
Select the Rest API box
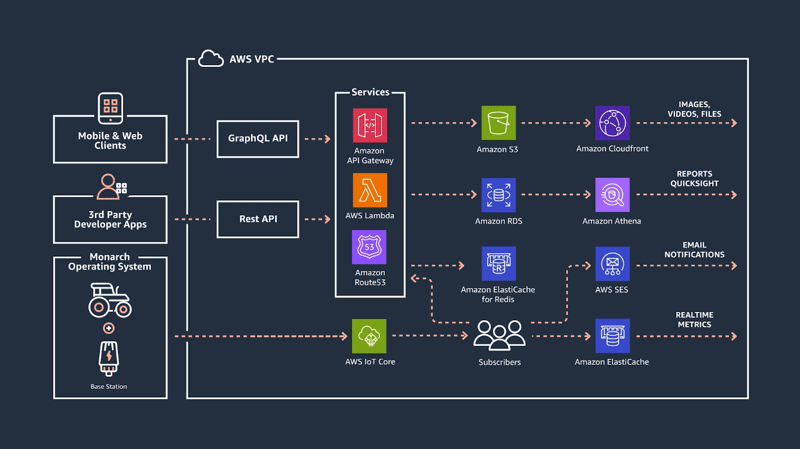coord(258,220)
